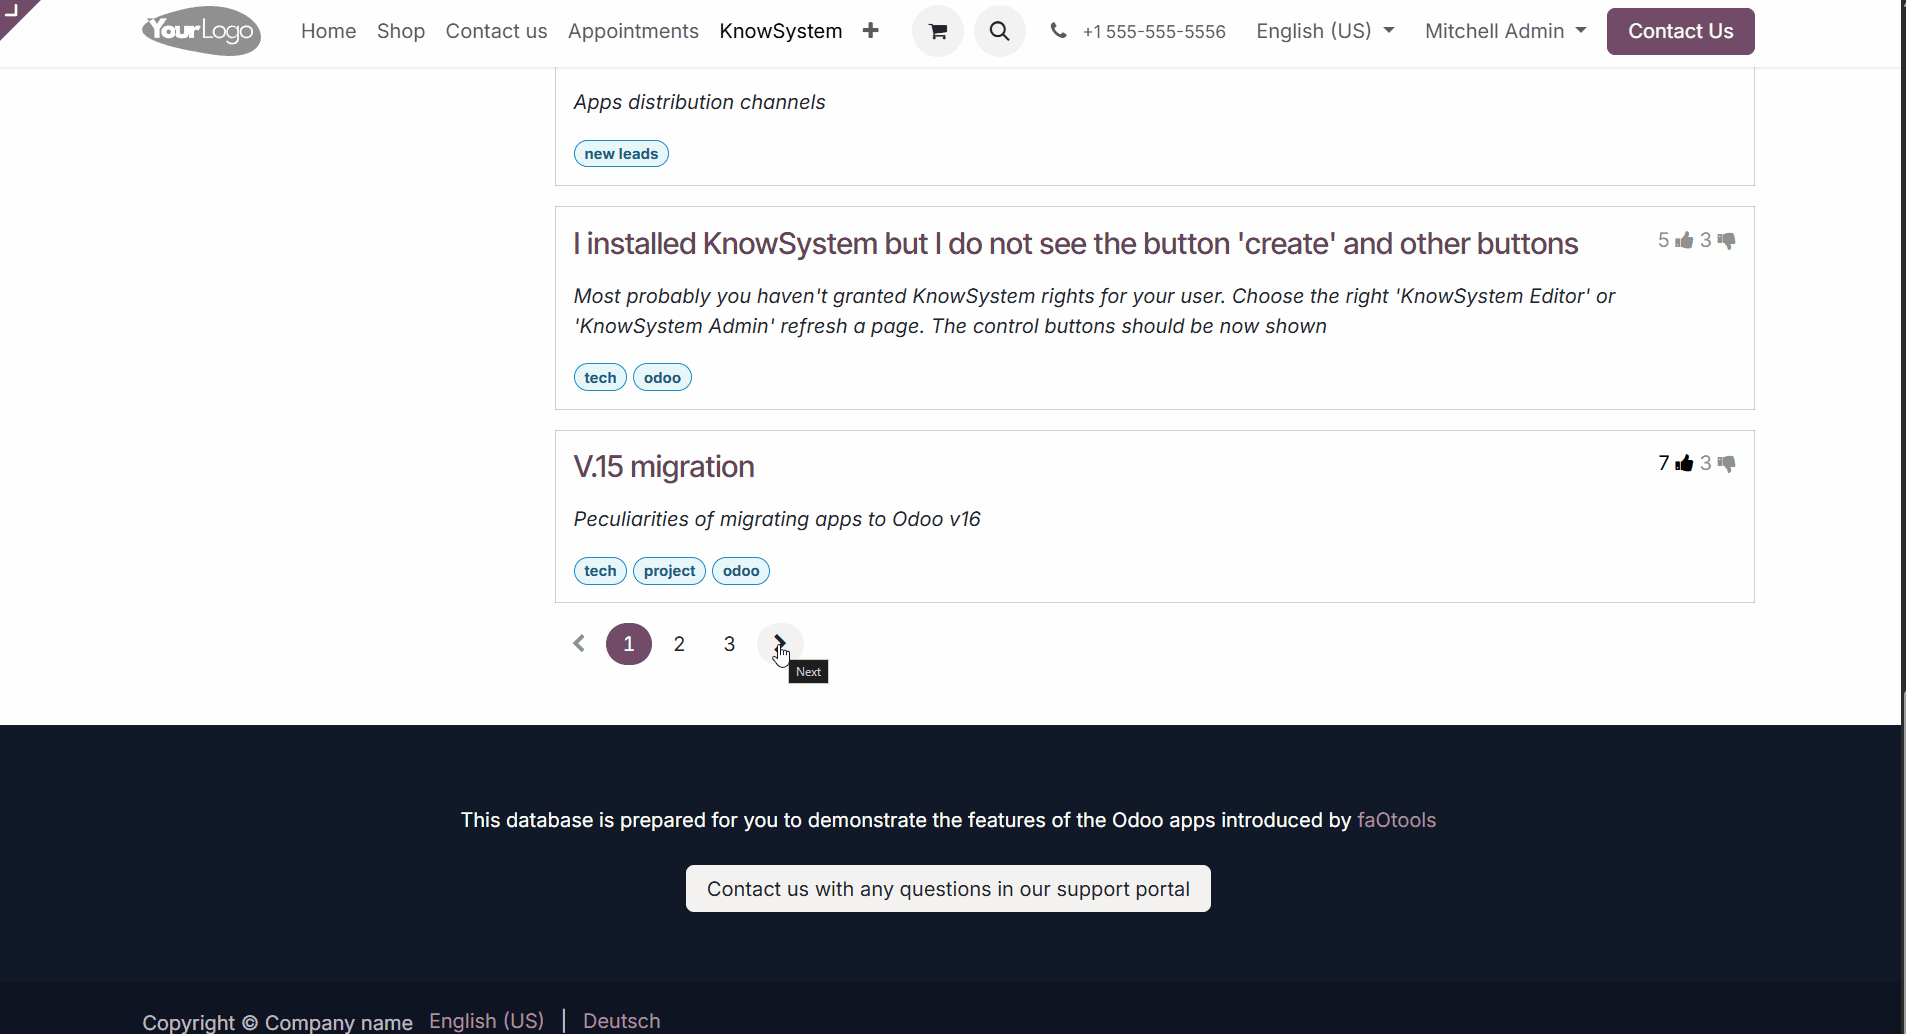The height and width of the screenshot is (1034, 1906).
Task: Click 'Peculiarities of migrating apps to Odoo v16'
Action: (x=777, y=519)
